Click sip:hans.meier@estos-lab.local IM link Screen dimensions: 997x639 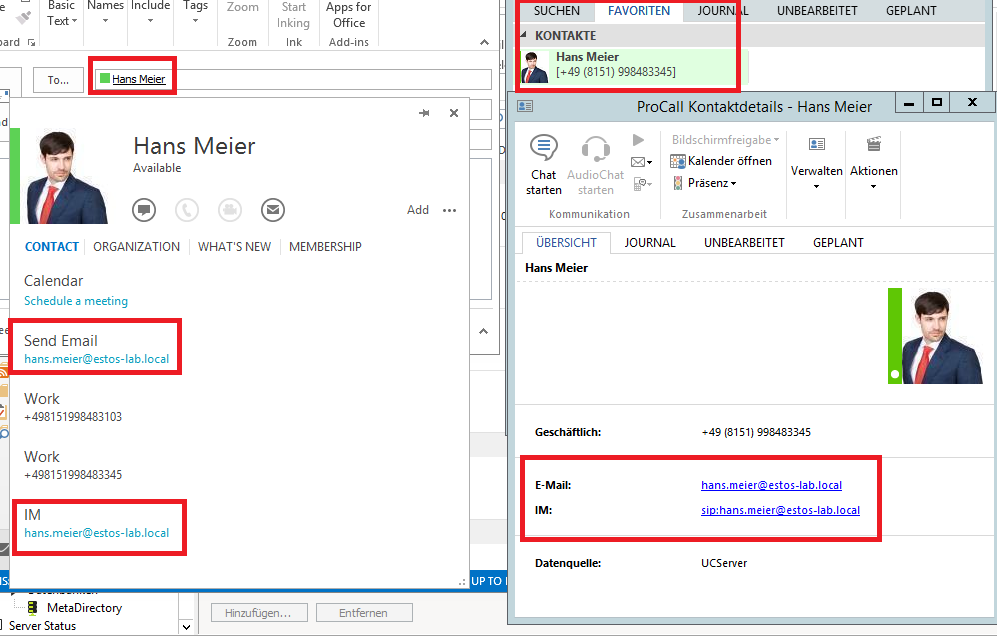tap(780, 510)
